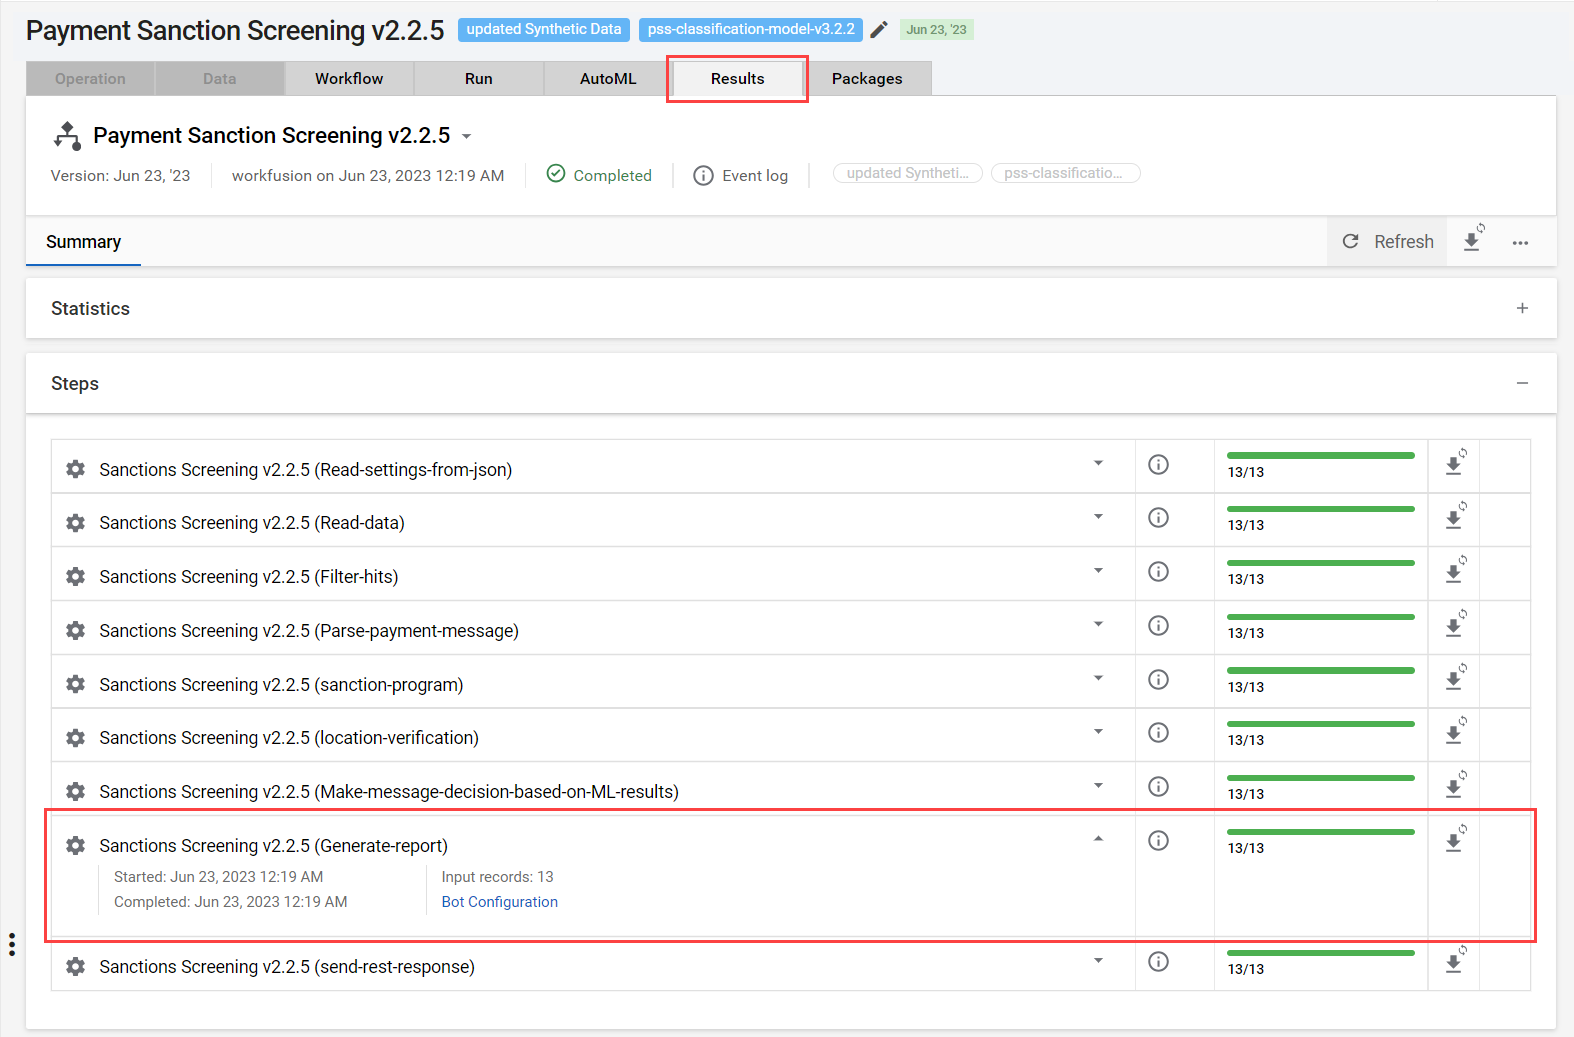Switch to the Workflow tab
The height and width of the screenshot is (1037, 1574).
click(x=349, y=79)
